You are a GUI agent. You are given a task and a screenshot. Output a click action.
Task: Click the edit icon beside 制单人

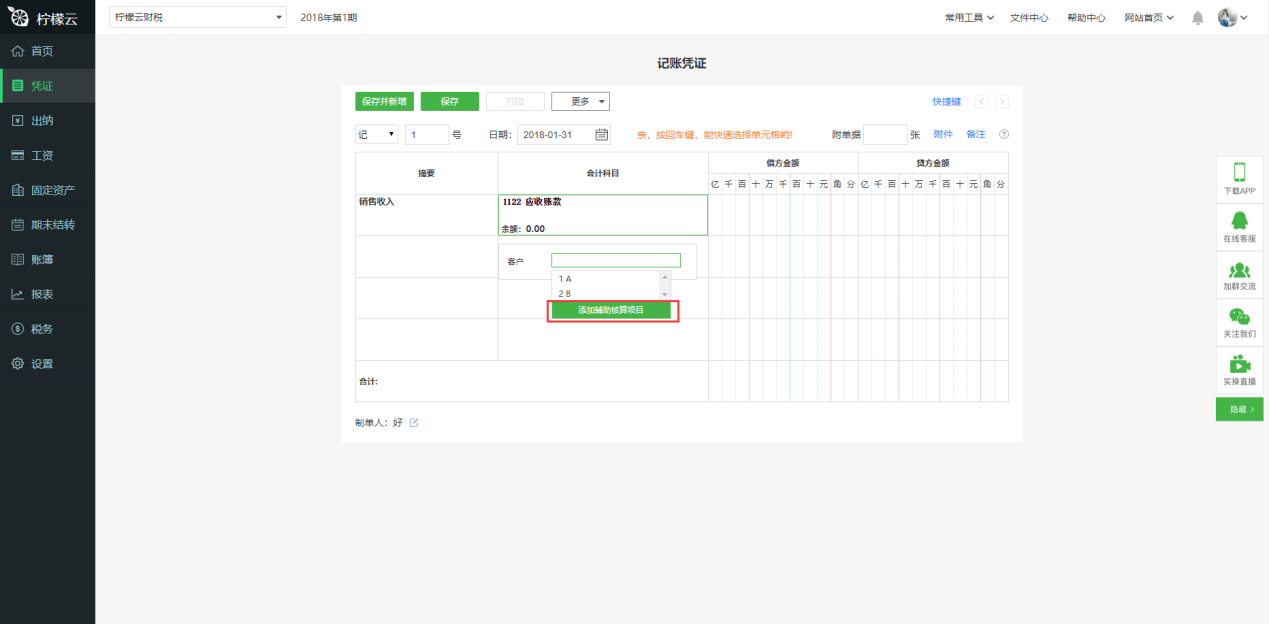(414, 423)
